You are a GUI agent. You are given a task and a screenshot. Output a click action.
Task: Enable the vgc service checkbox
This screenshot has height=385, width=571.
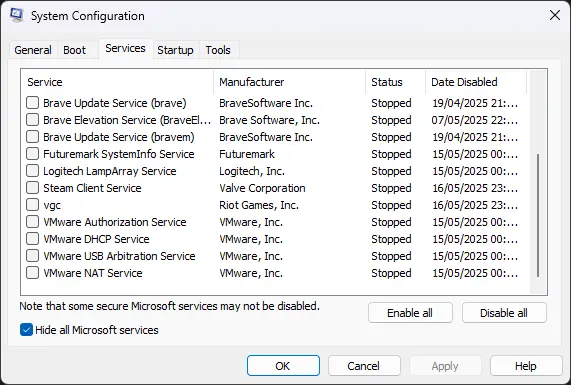pos(32,205)
